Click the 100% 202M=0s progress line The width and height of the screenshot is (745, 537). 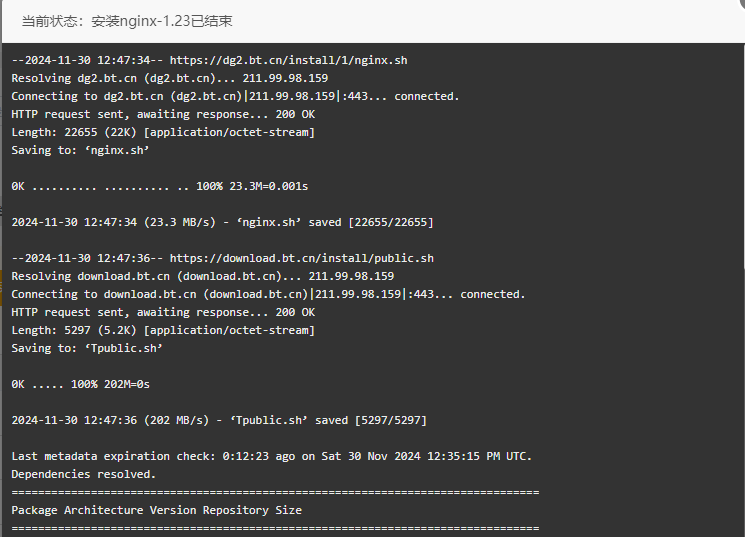click(x=80, y=384)
